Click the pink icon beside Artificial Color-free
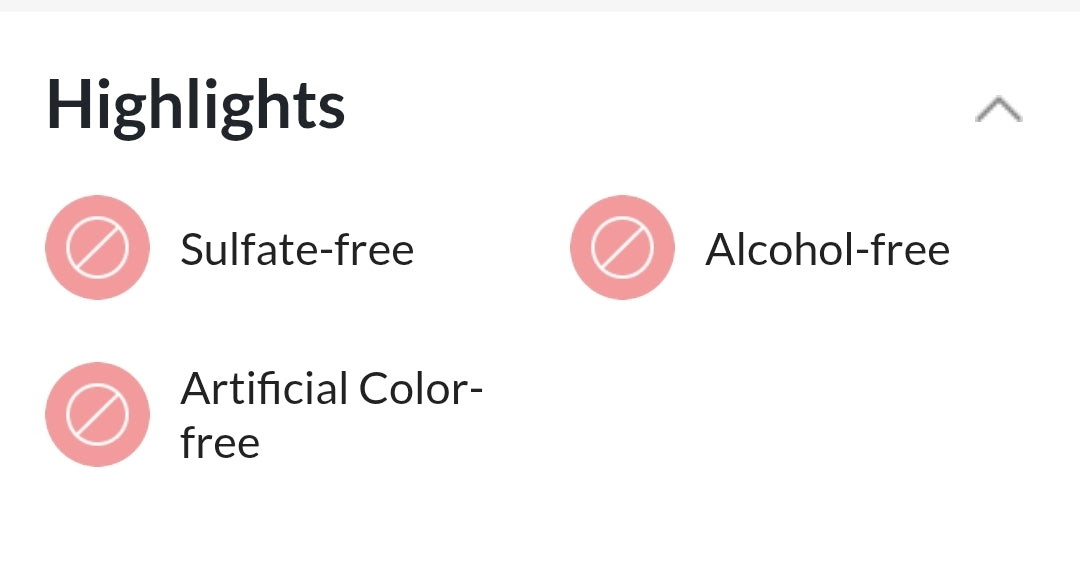The image size is (1080, 571). (97, 415)
